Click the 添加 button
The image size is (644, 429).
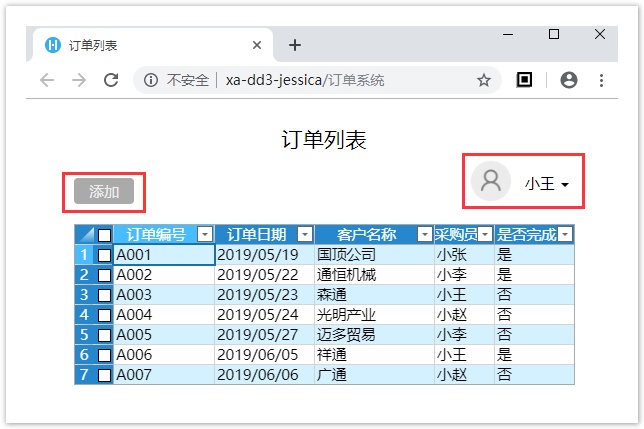(104, 191)
